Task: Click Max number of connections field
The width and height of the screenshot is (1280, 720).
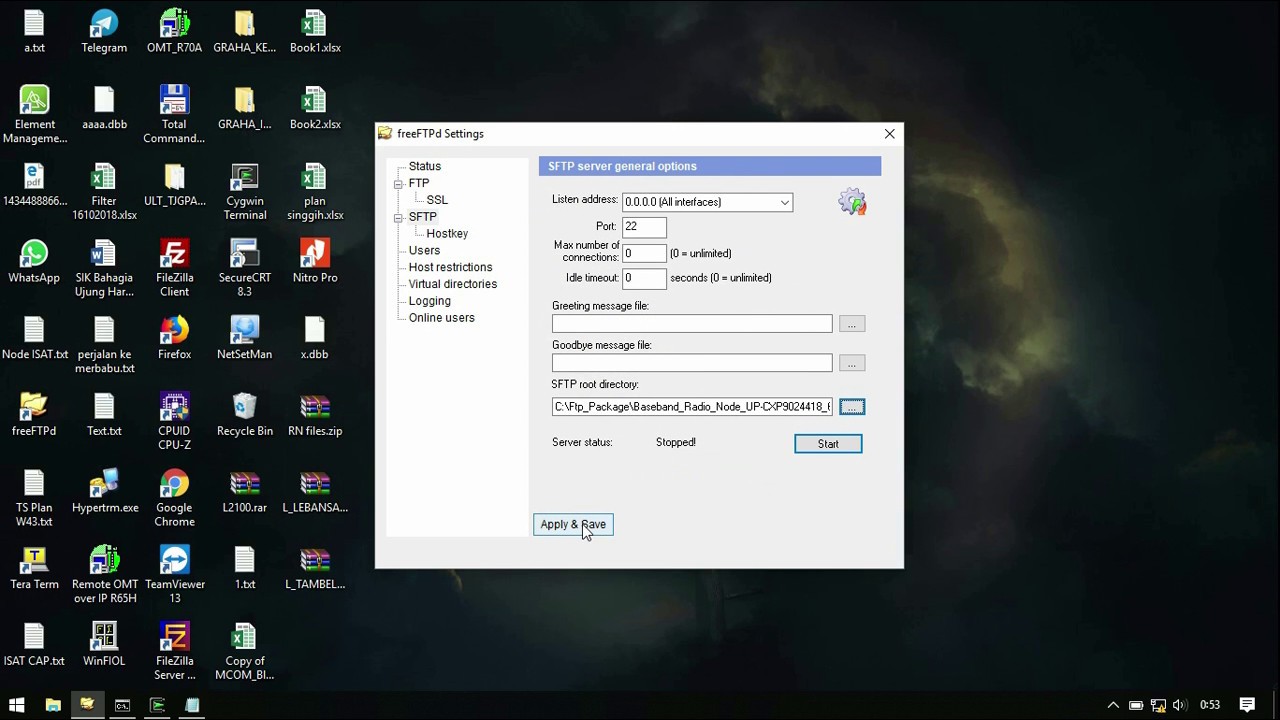Action: tap(644, 253)
